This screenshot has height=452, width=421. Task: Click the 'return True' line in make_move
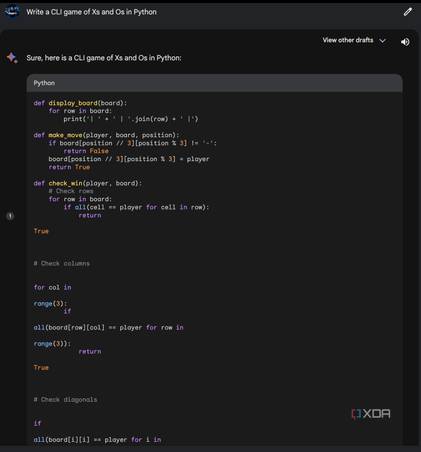69,167
